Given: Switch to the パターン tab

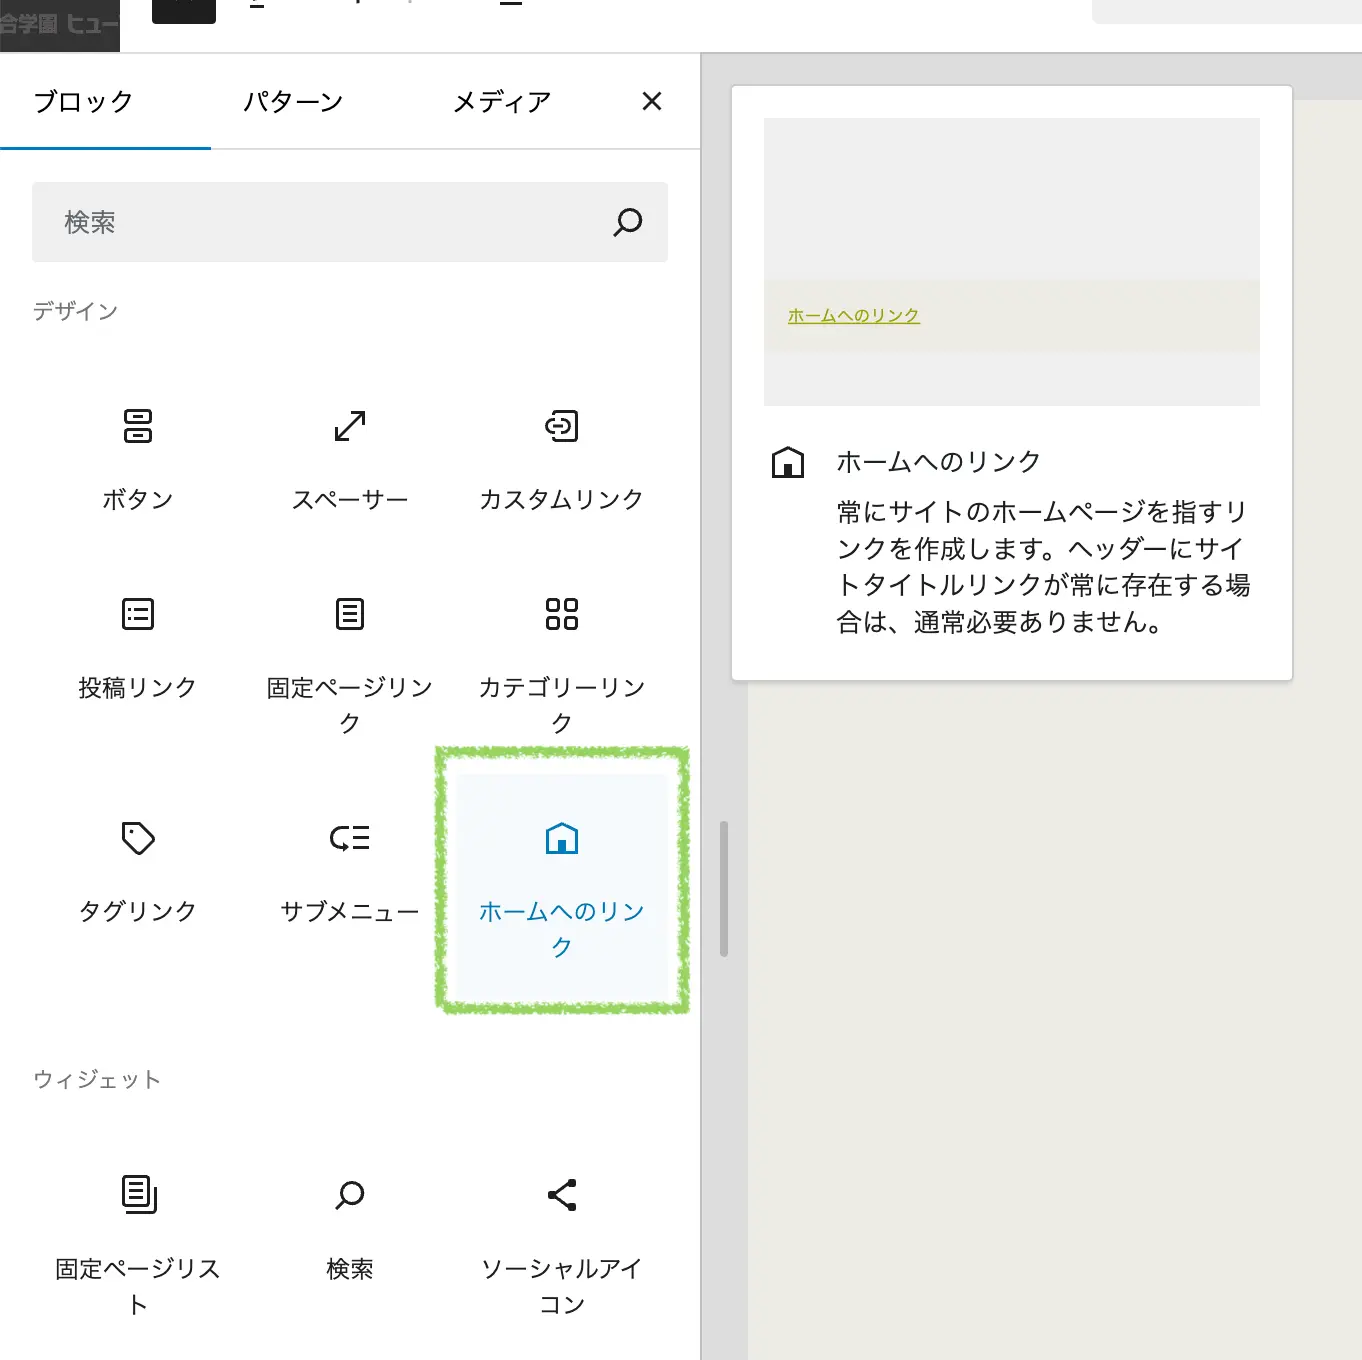Looking at the screenshot, I should coord(293,102).
